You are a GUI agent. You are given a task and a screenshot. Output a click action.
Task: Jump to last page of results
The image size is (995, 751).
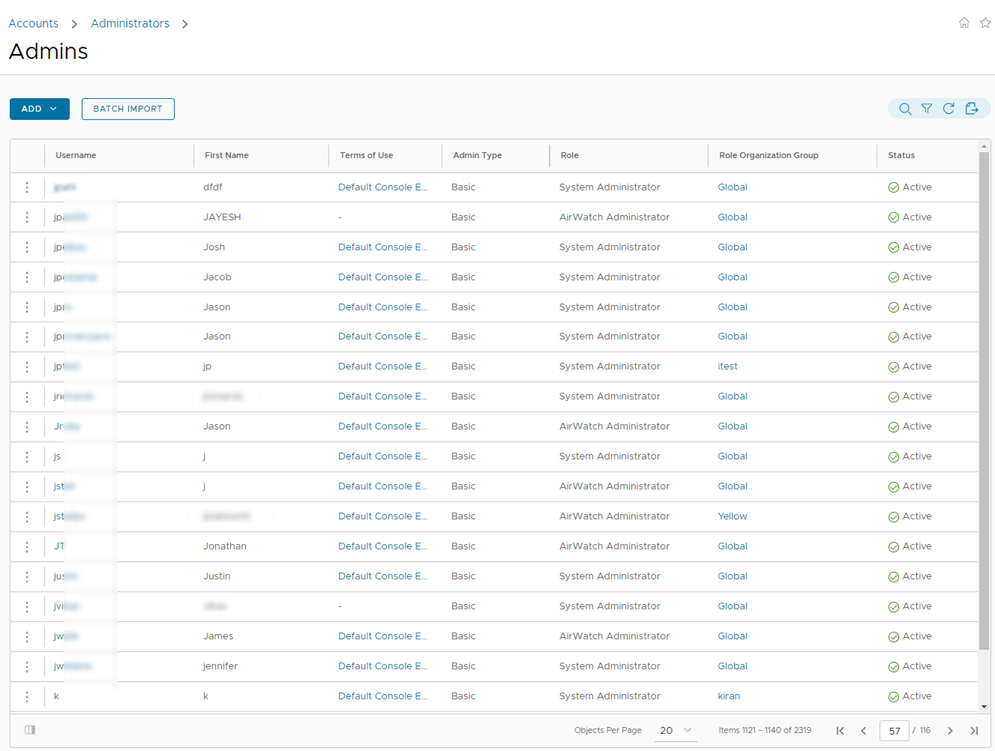973,731
